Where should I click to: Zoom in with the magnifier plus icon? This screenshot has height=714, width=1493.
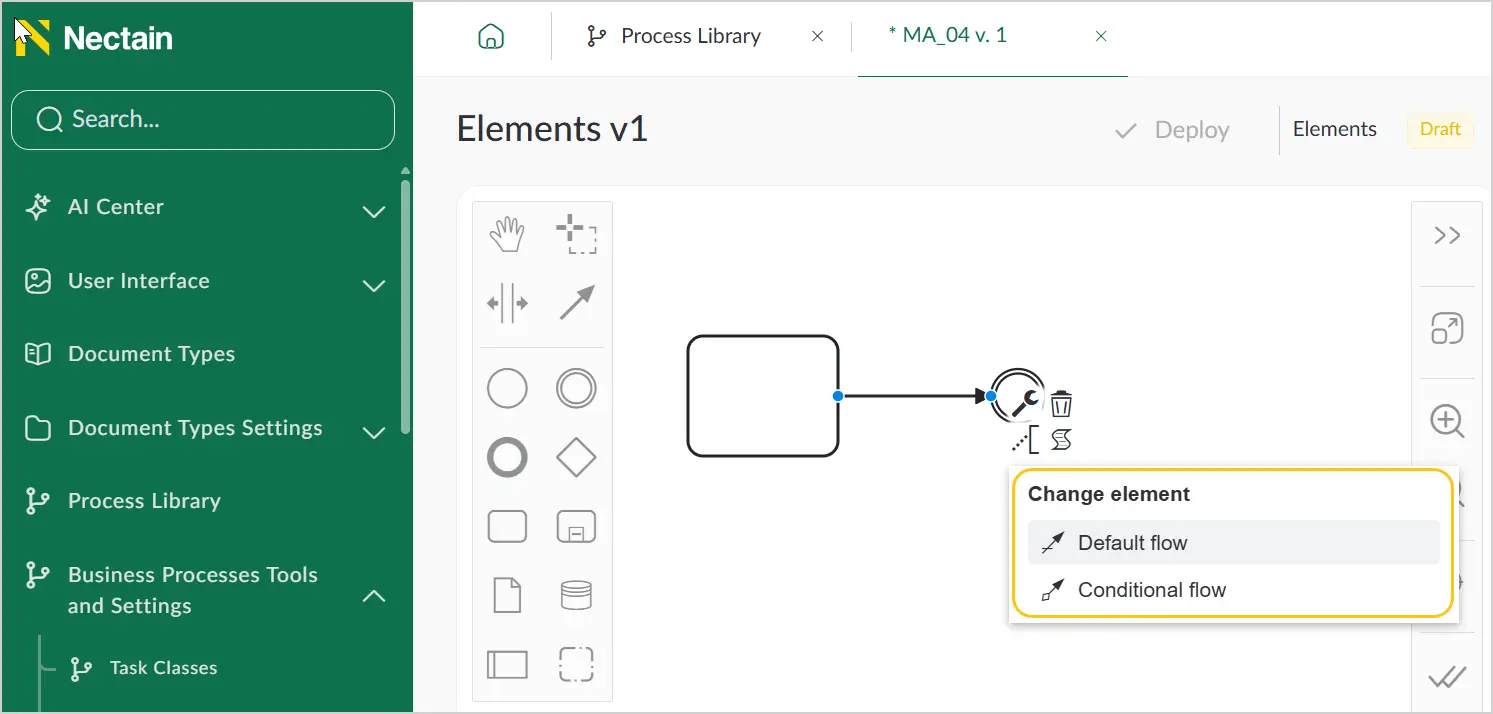click(1447, 421)
